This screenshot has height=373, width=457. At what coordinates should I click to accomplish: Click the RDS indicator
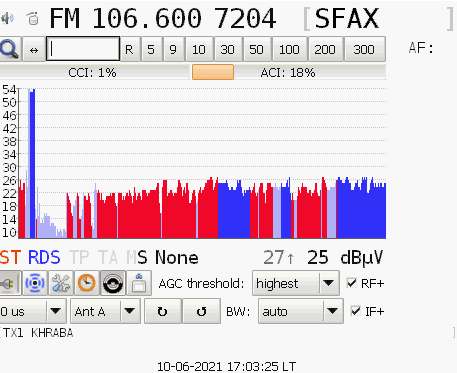pos(44,257)
